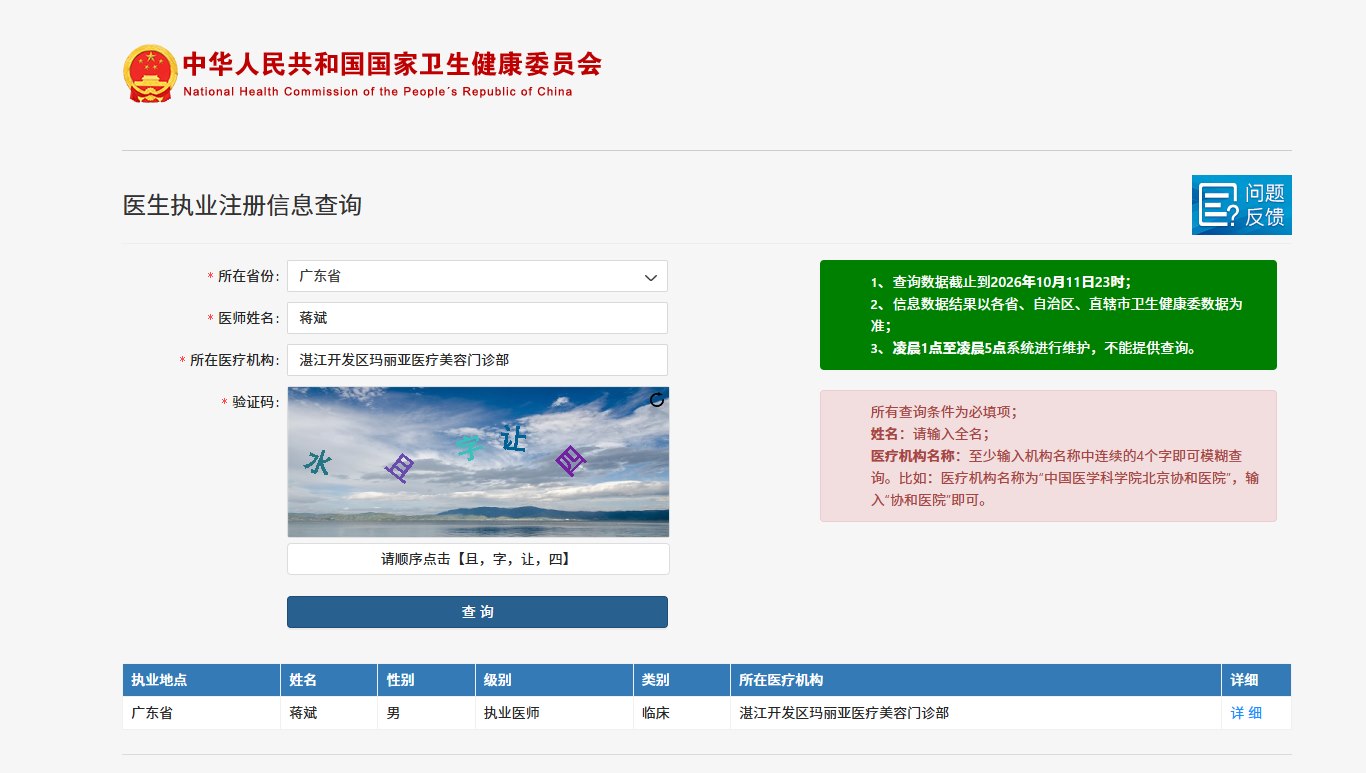Click the 性别 column header
This screenshot has height=773, width=1366.
[x=426, y=680]
